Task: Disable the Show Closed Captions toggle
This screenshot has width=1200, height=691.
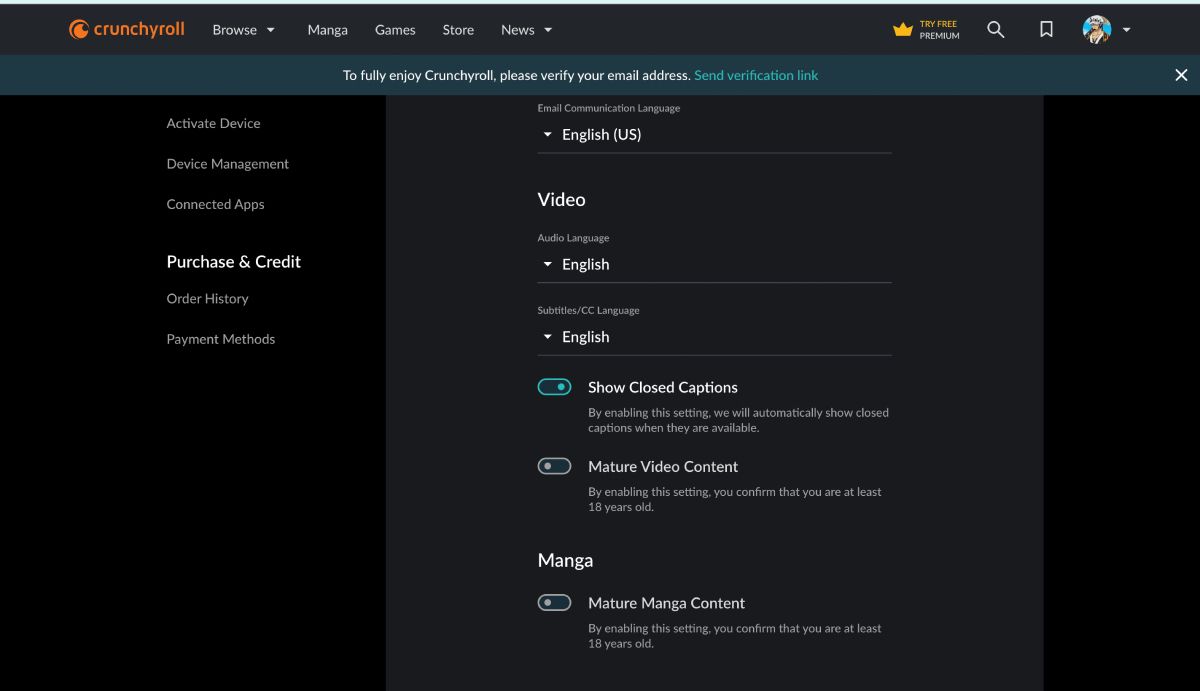Action: coord(554,387)
